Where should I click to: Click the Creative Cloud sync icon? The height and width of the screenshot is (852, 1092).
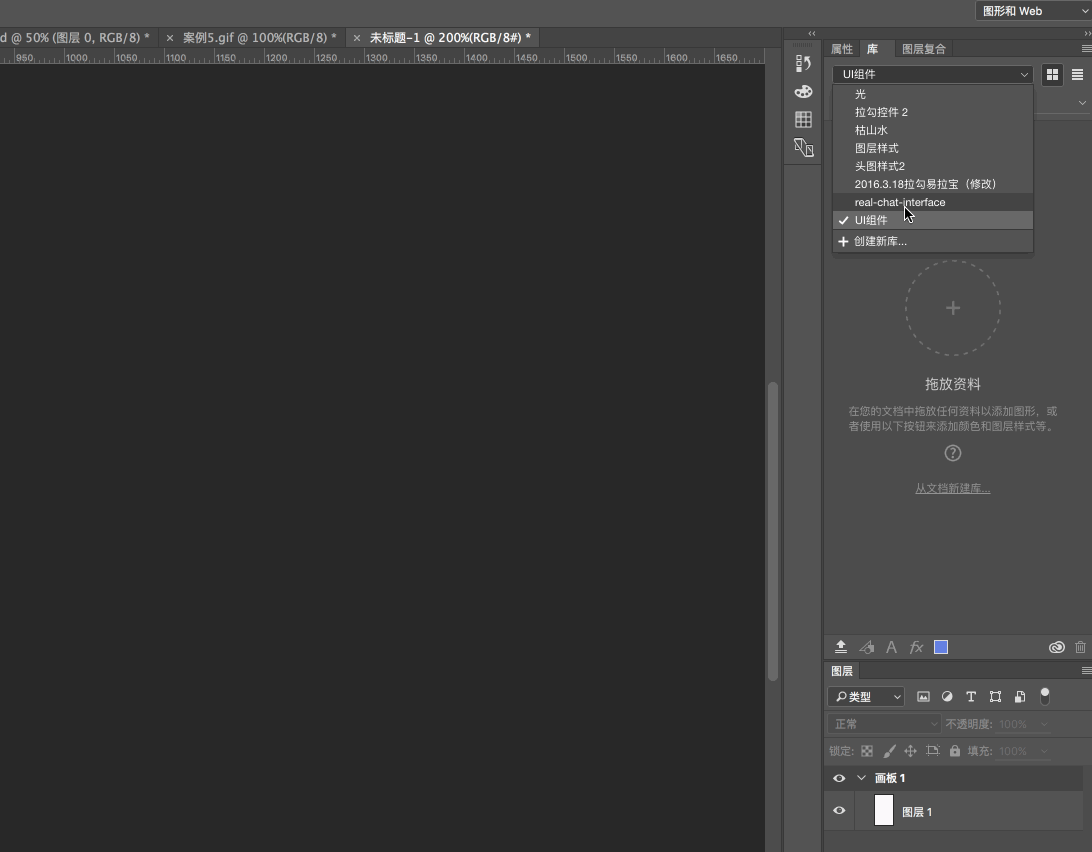[x=1056, y=647]
